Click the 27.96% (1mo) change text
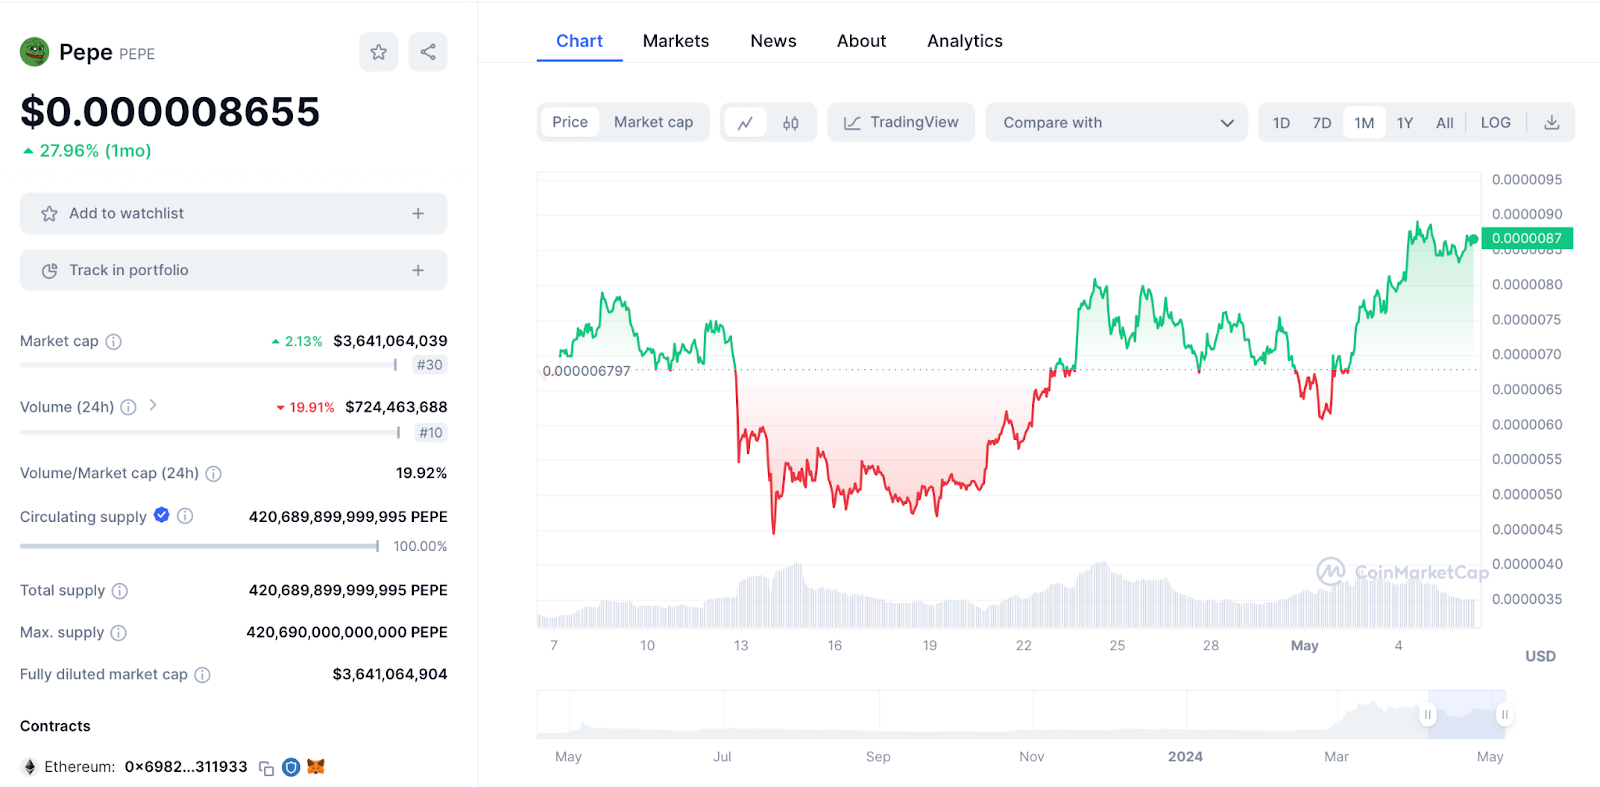 95,151
